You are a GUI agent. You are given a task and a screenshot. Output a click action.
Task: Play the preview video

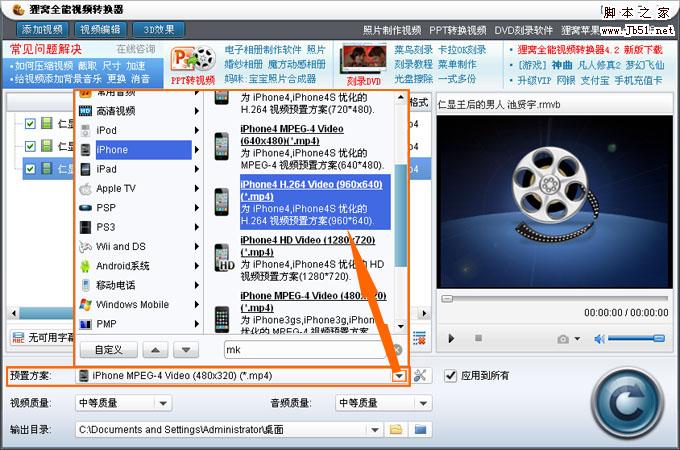tap(451, 338)
